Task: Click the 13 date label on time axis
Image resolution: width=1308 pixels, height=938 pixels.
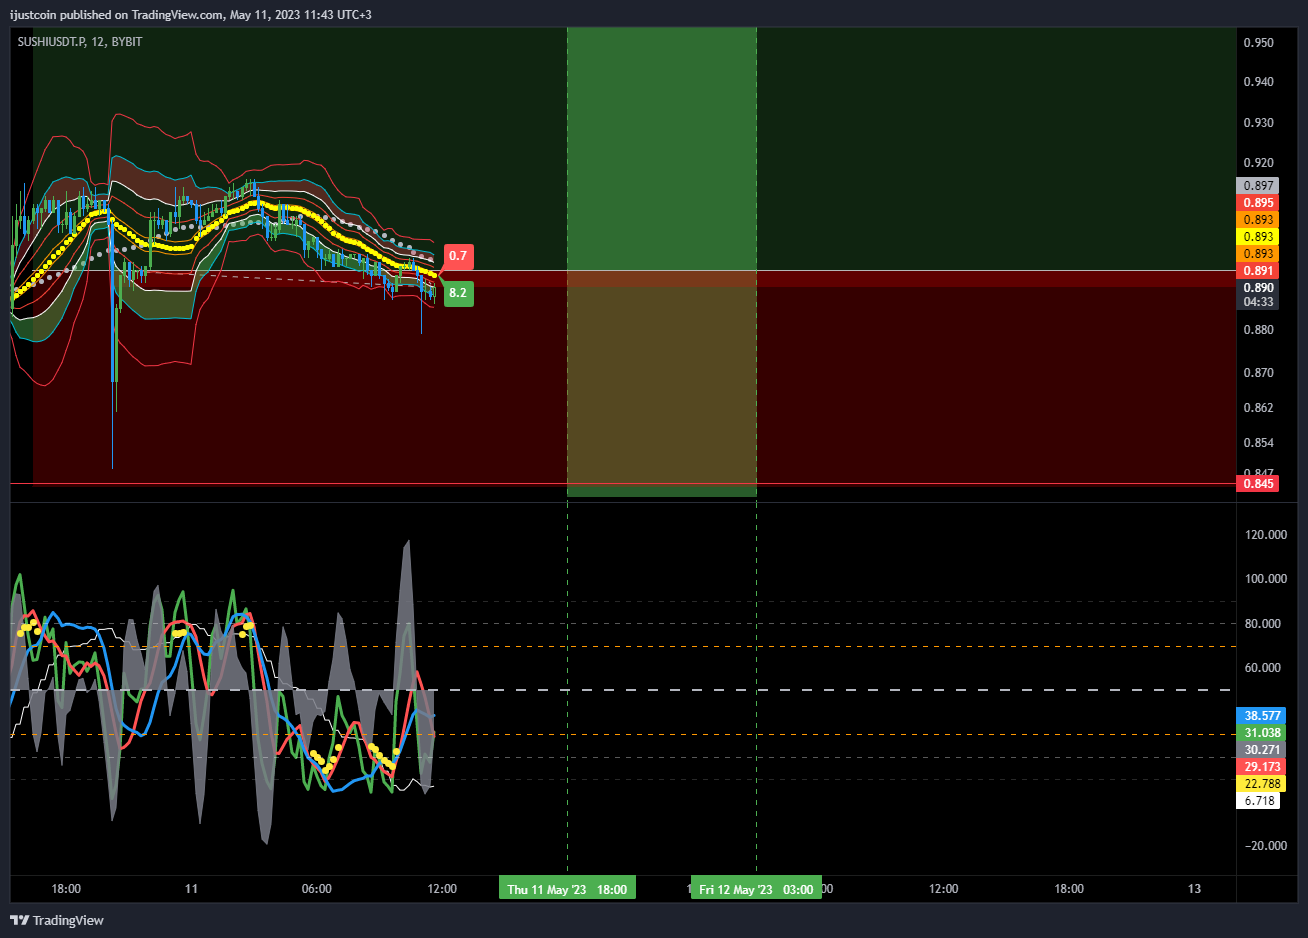Action: coord(1194,889)
